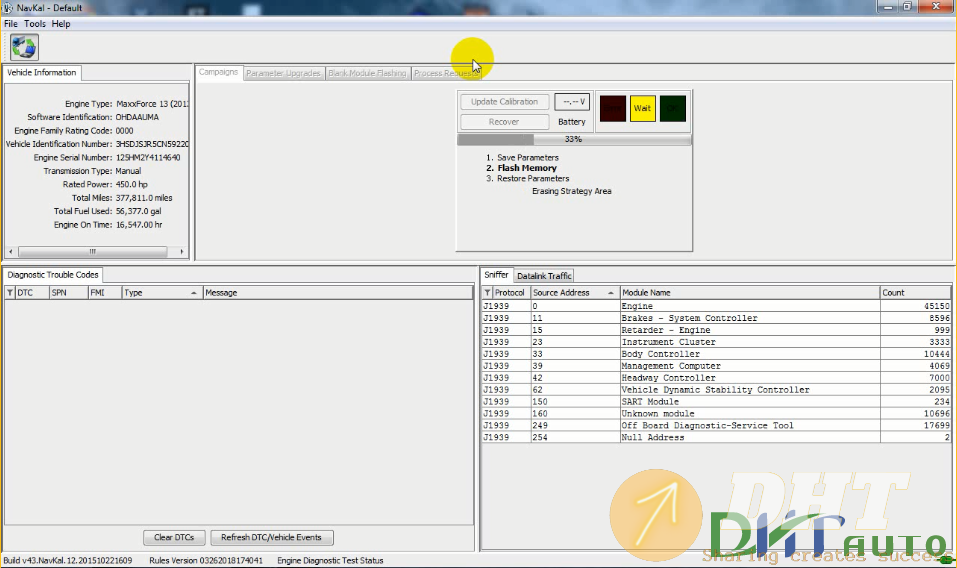The width and height of the screenshot is (957, 568).
Task: Click the globe refresh toolbar icon
Action: pyautogui.click(x=24, y=47)
